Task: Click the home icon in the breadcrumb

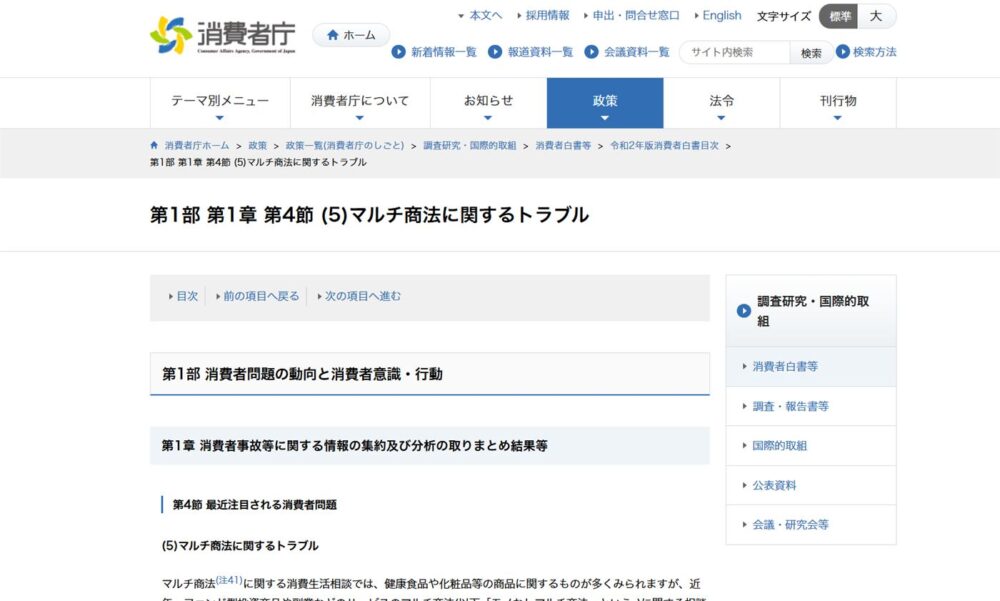Action: point(154,145)
